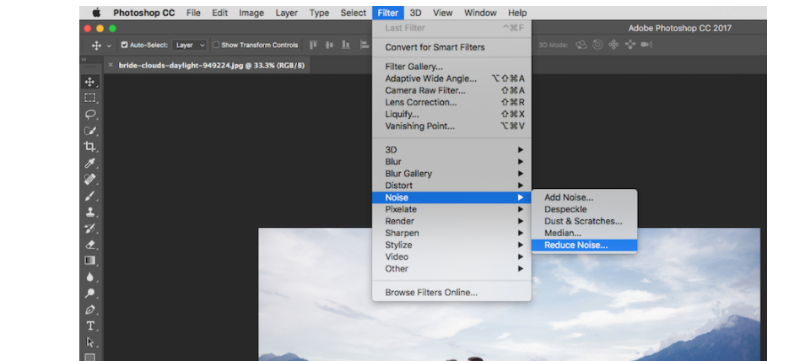This screenshot has height=361, width=800.
Task: Select the Rectangular Marquee tool
Action: (x=90, y=98)
